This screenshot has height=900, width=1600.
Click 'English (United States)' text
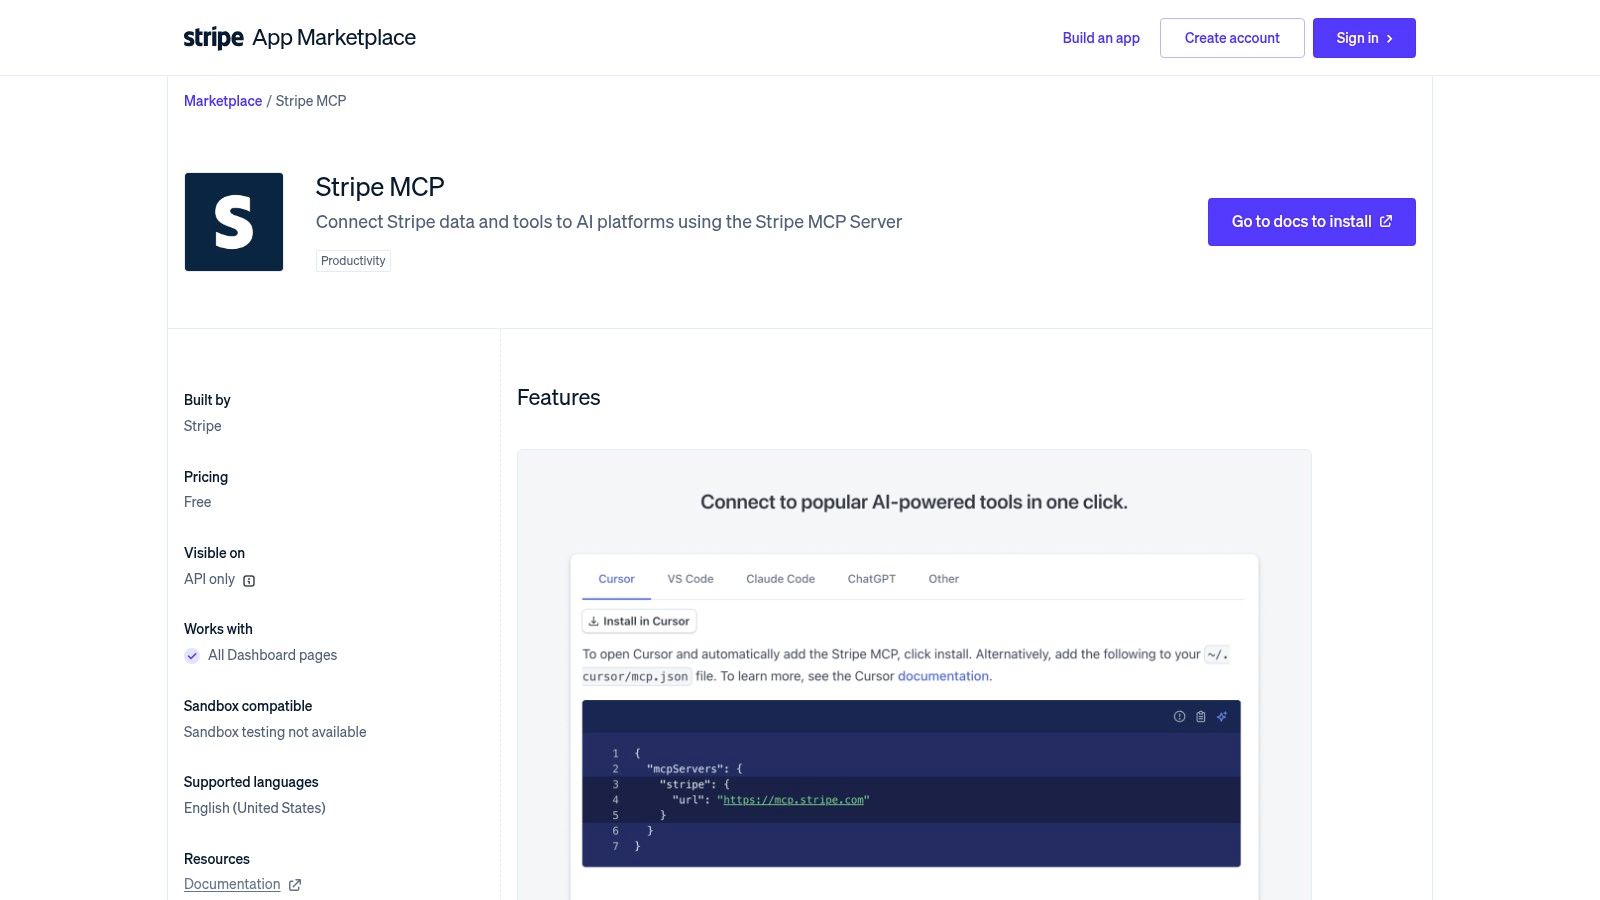[x=255, y=808]
